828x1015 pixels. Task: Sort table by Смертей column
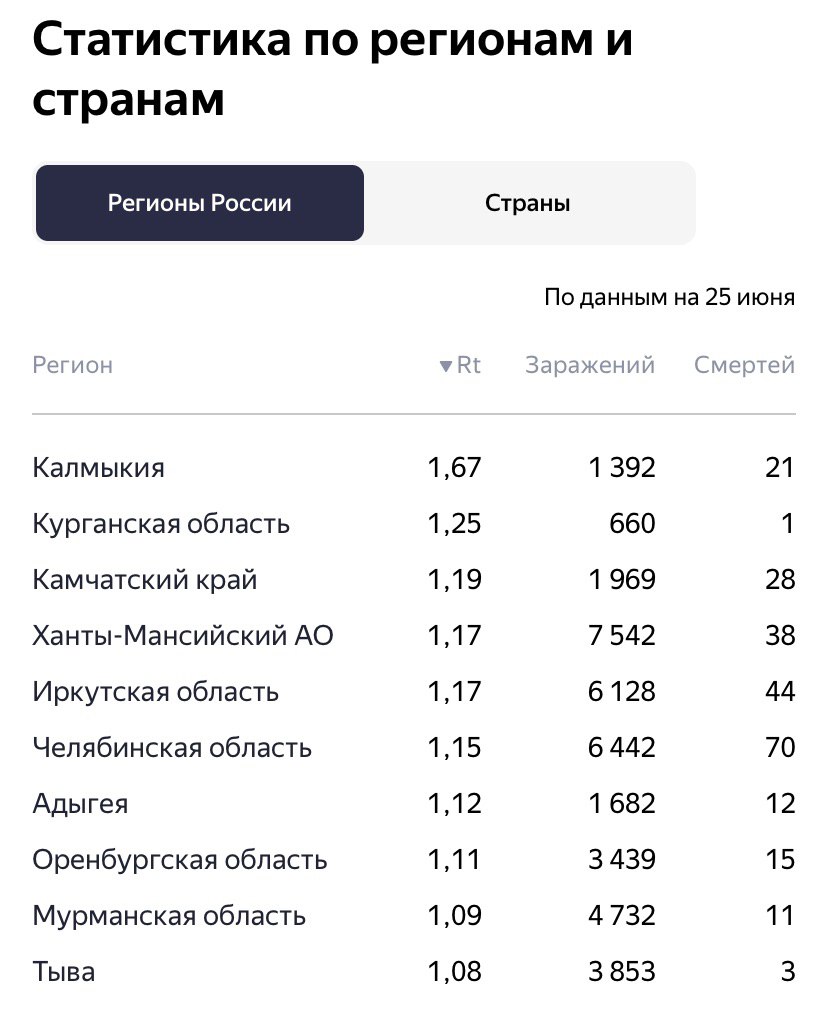(744, 366)
